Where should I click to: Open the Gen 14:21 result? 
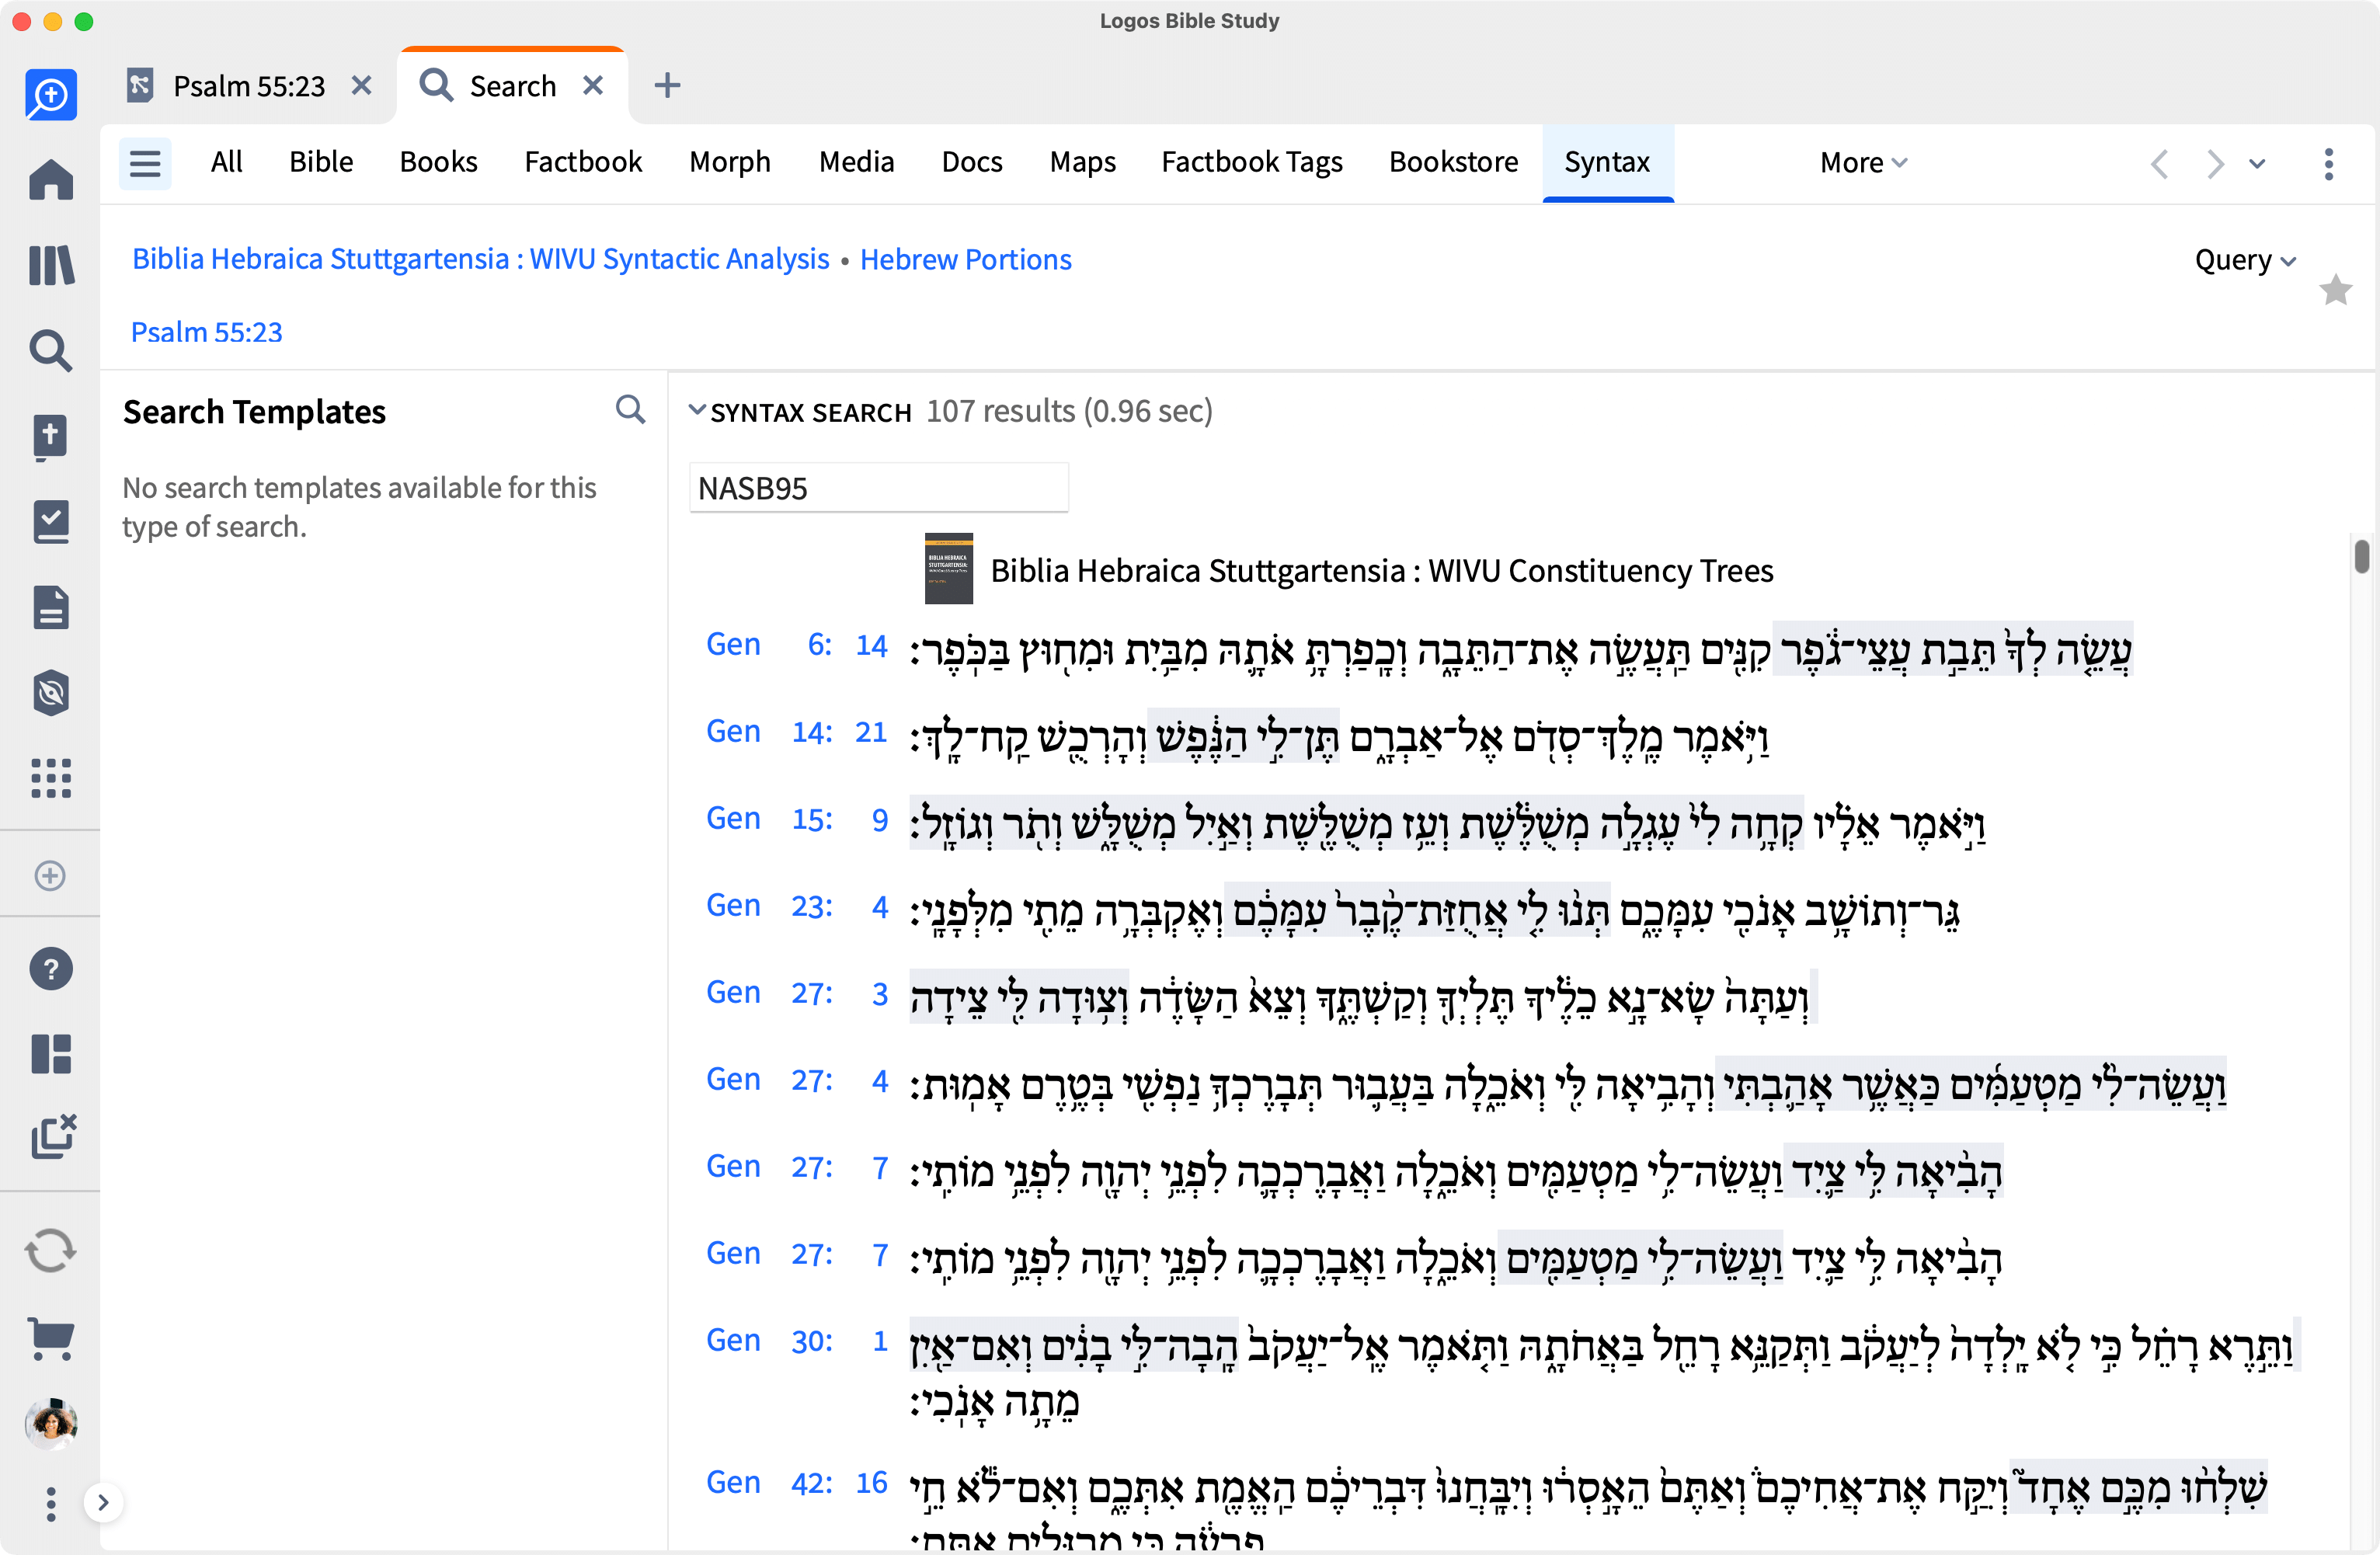click(x=797, y=732)
